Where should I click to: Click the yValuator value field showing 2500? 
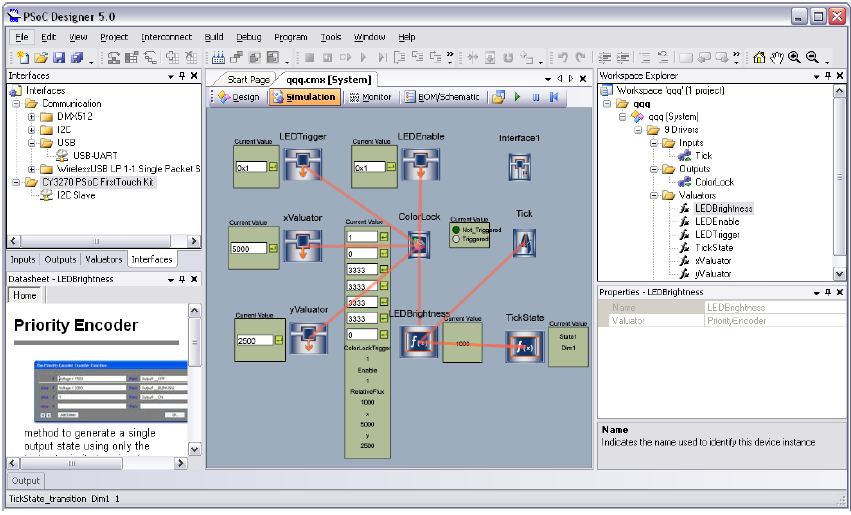pyautogui.click(x=255, y=340)
